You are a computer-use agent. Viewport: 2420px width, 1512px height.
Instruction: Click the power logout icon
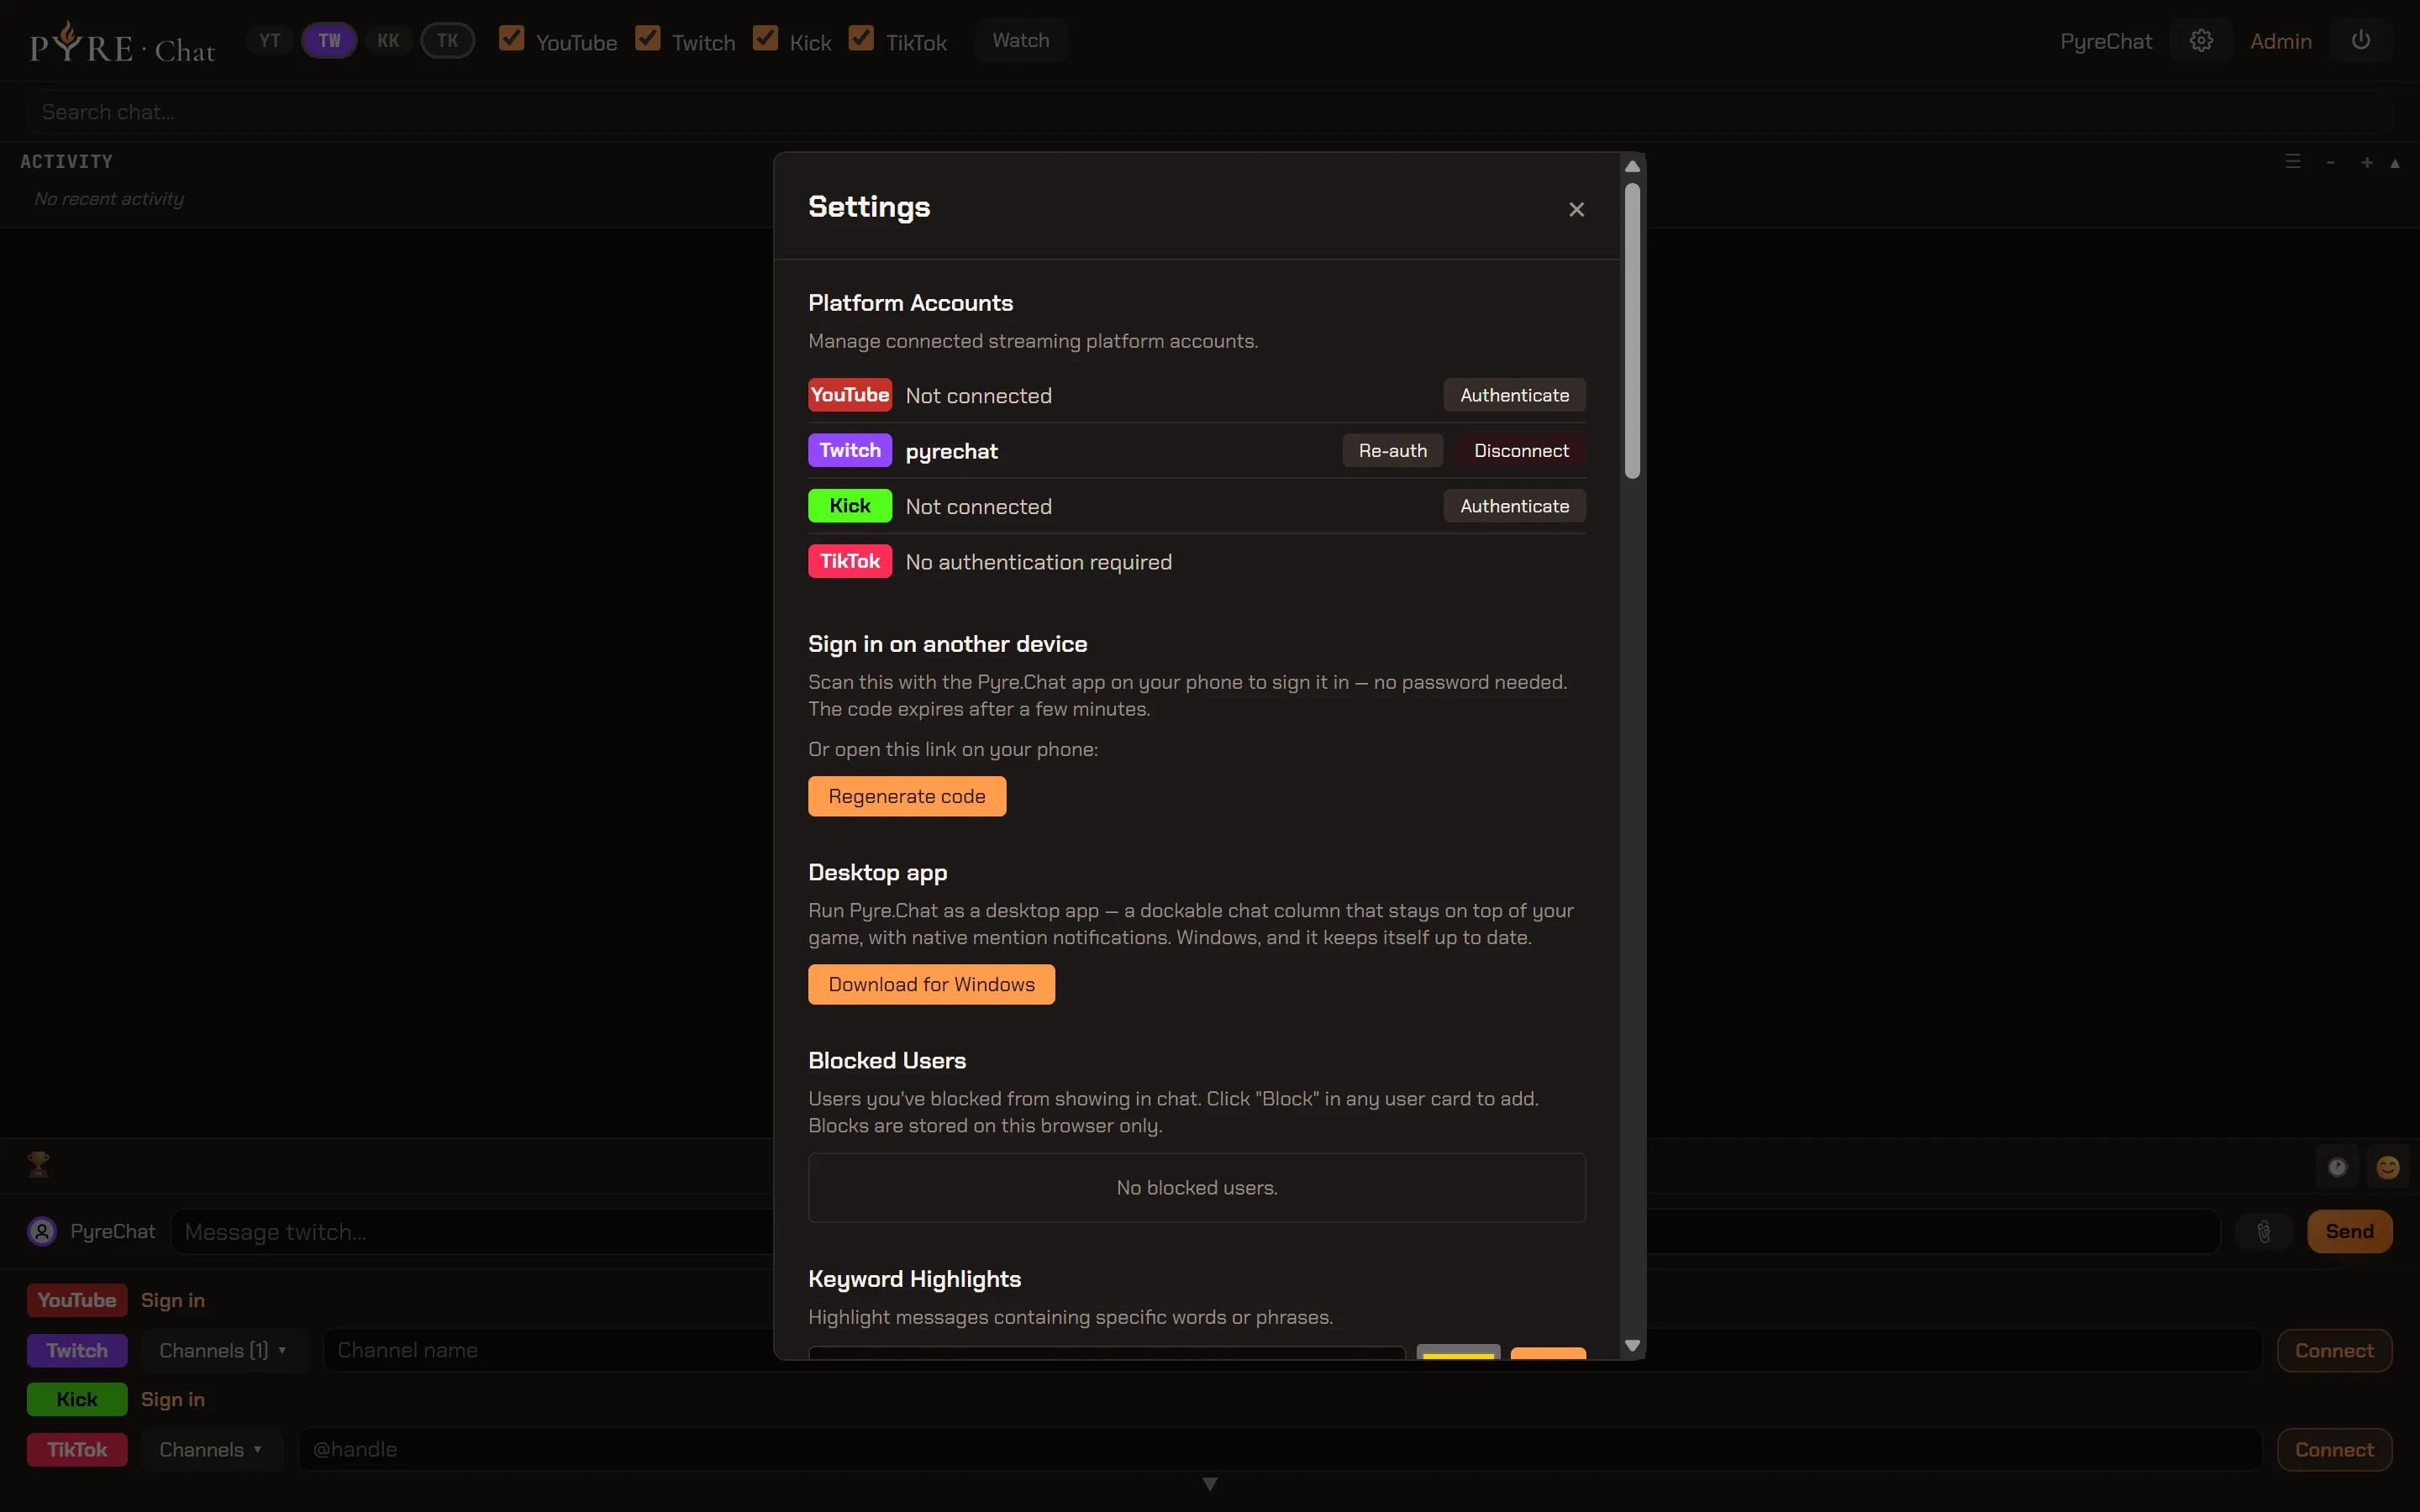pos(2360,41)
